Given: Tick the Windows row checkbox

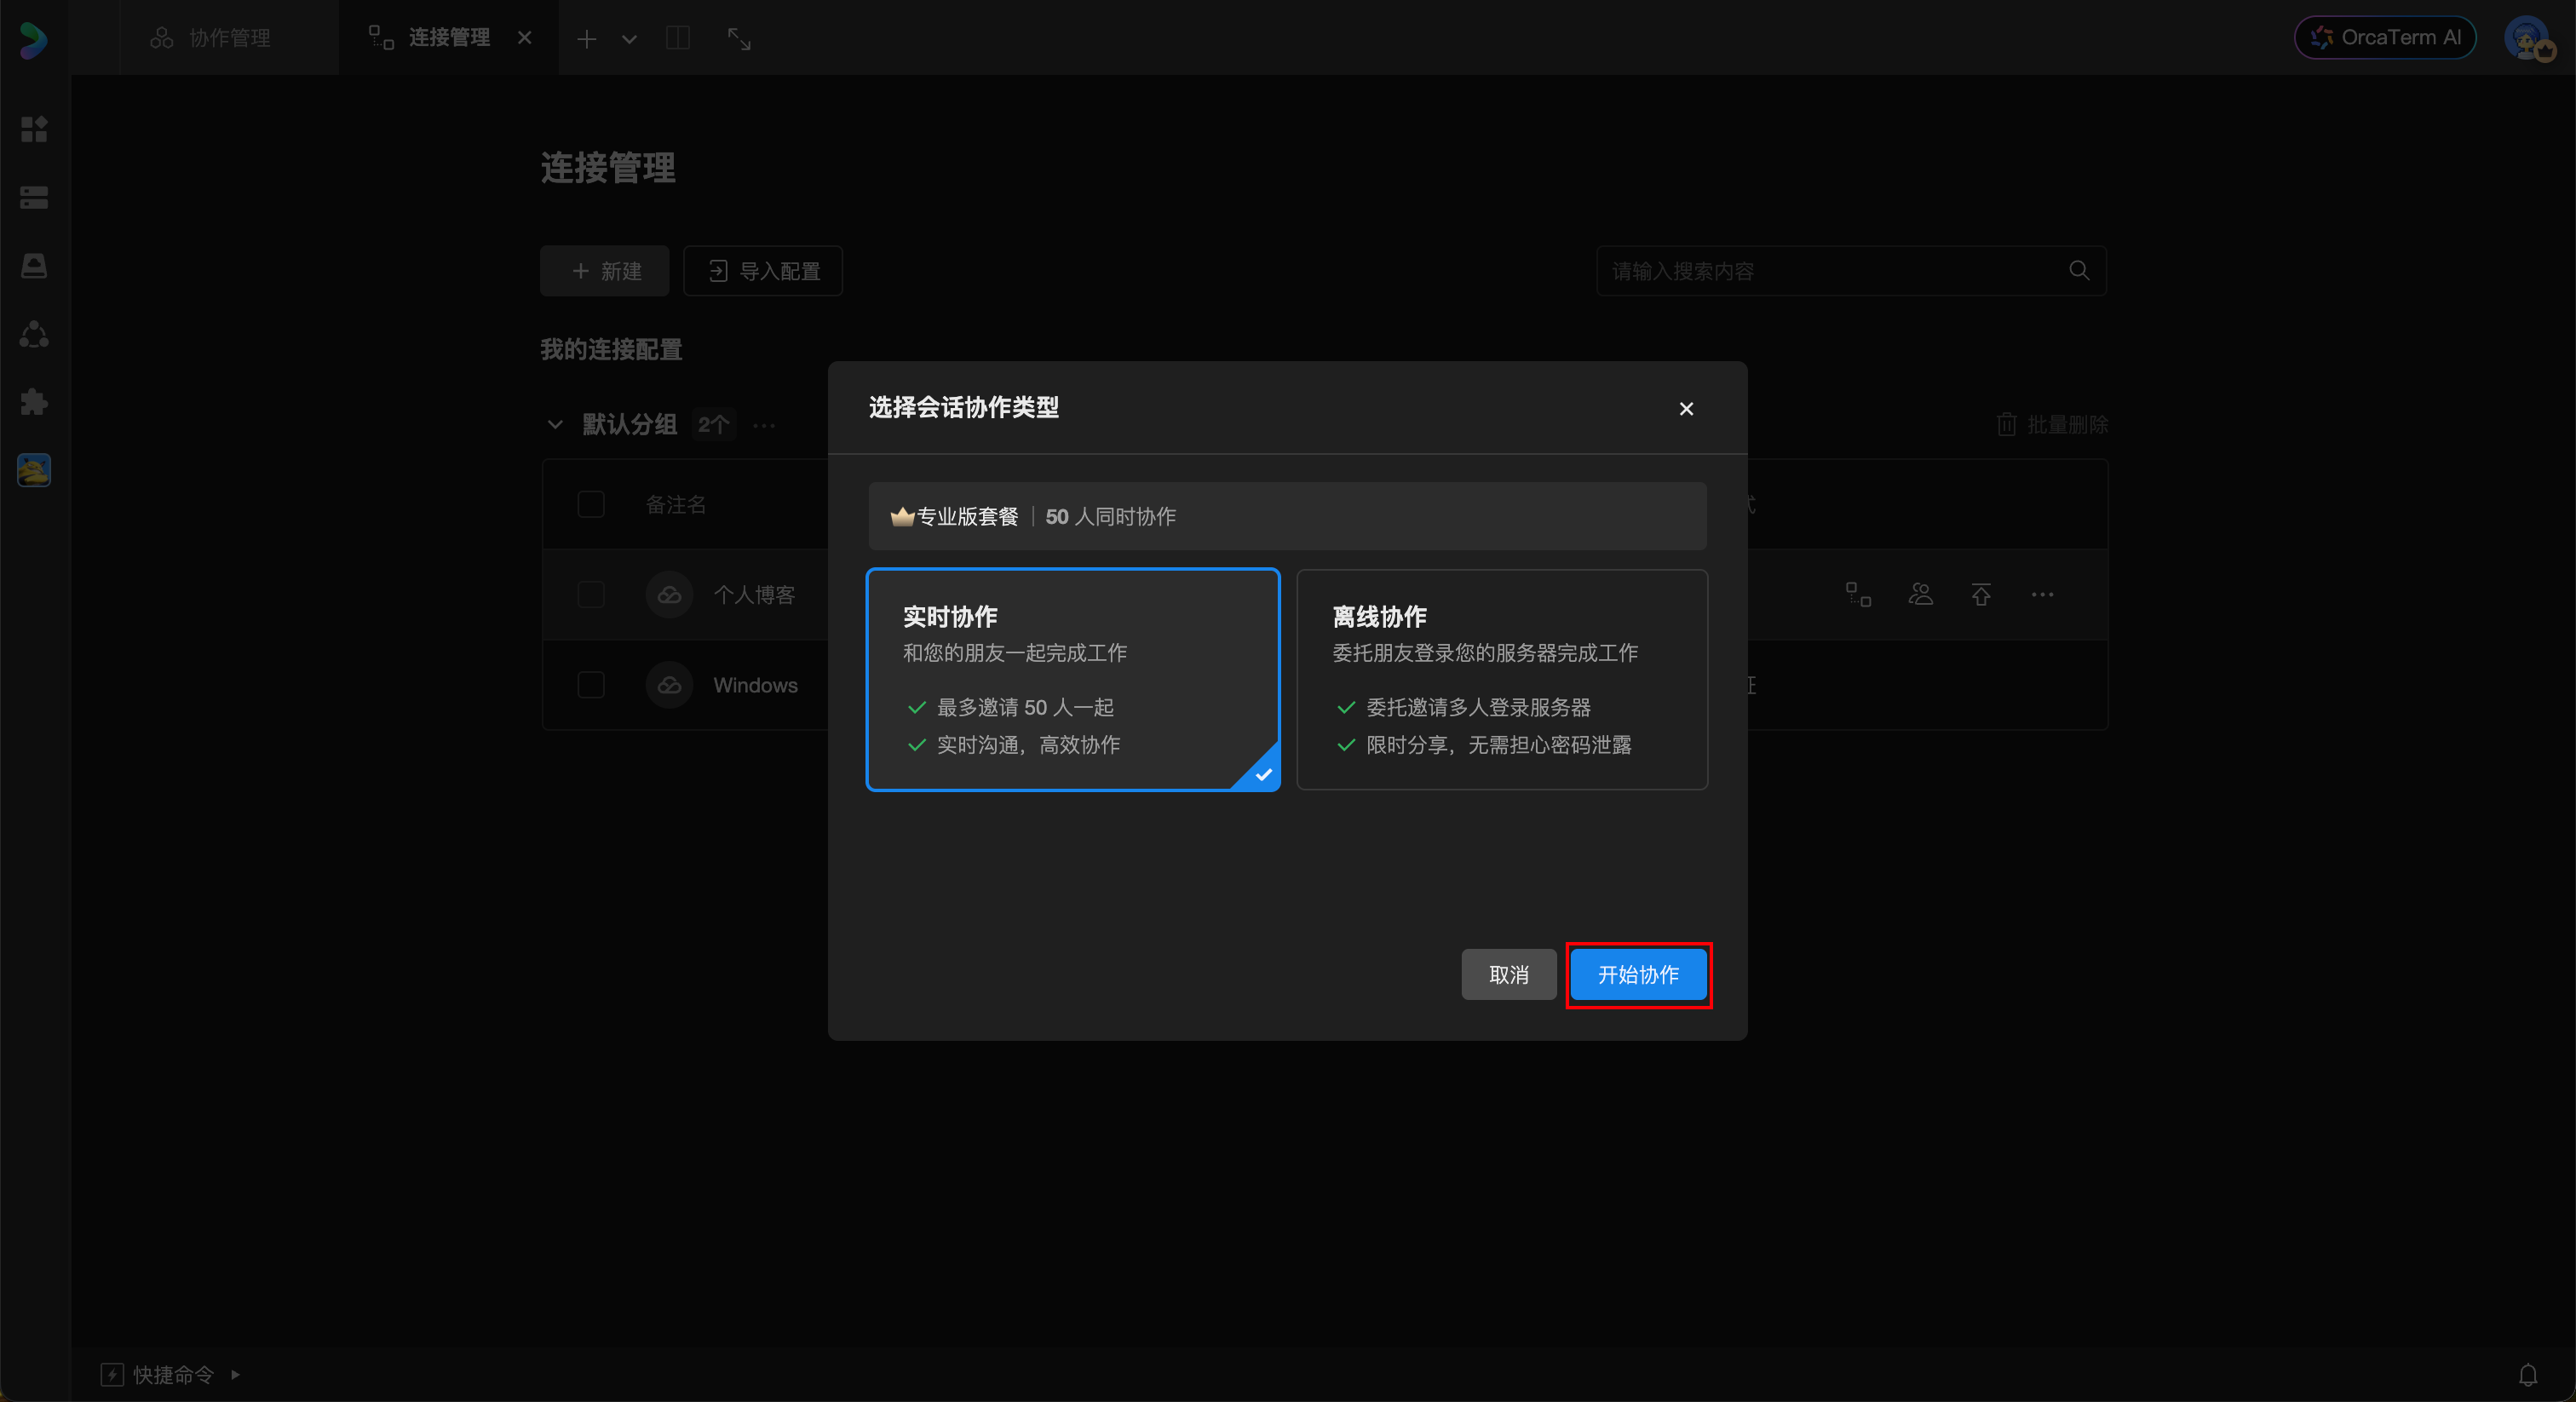Looking at the screenshot, I should [x=591, y=685].
